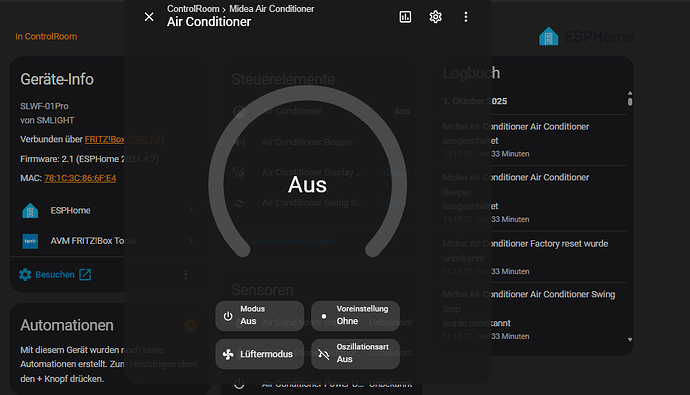Click the oscillation-off icon in Oszillationsart control
Viewport: 690px width, 395px height.
[x=324, y=354]
